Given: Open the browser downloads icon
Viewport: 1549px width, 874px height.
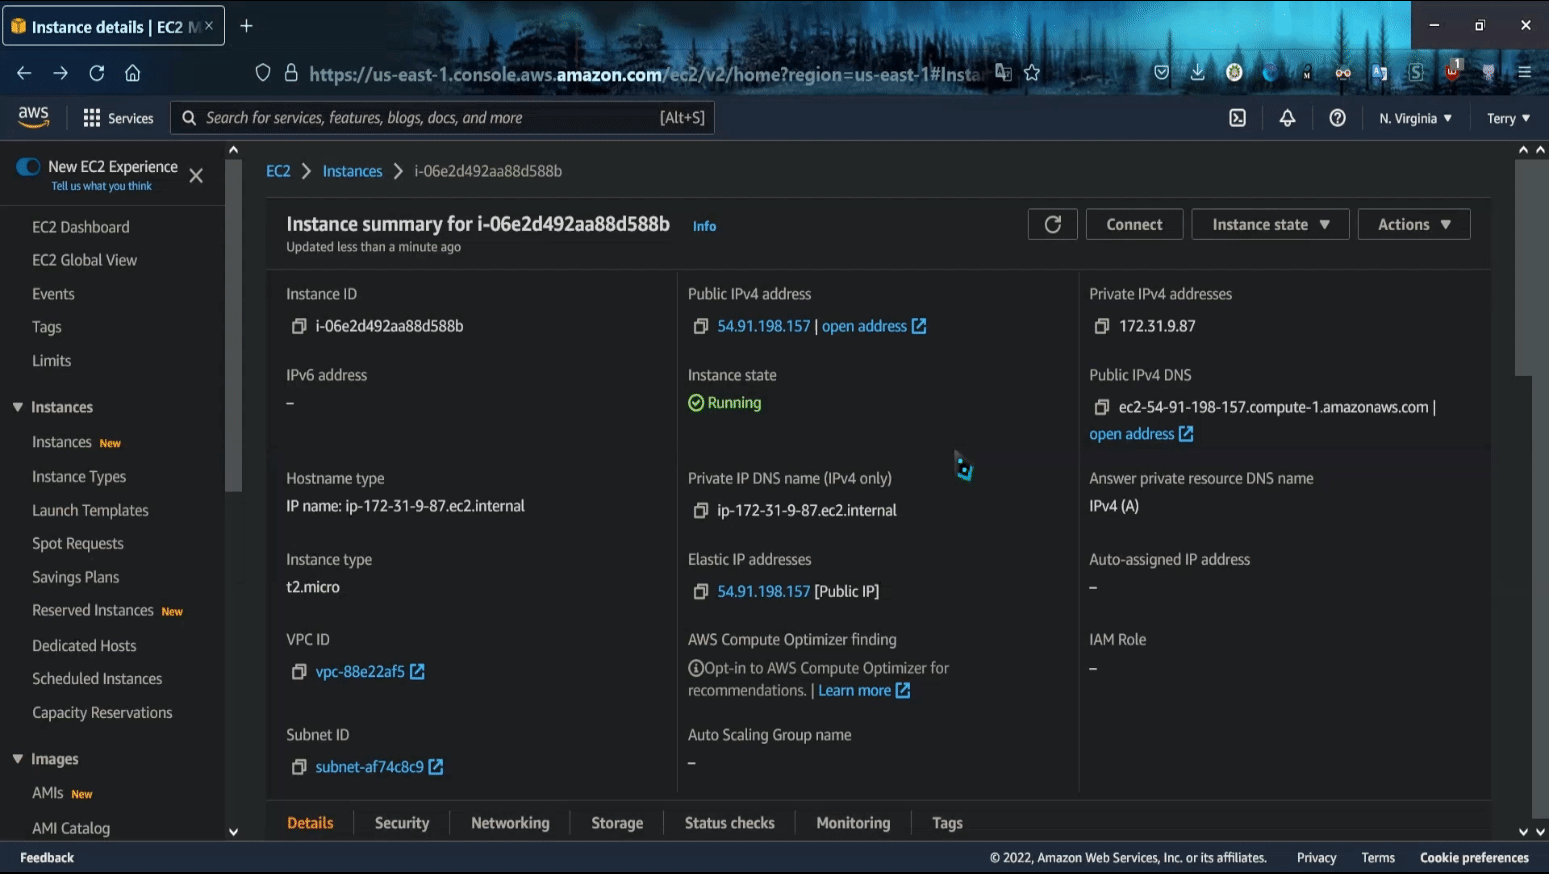Looking at the screenshot, I should [1197, 72].
